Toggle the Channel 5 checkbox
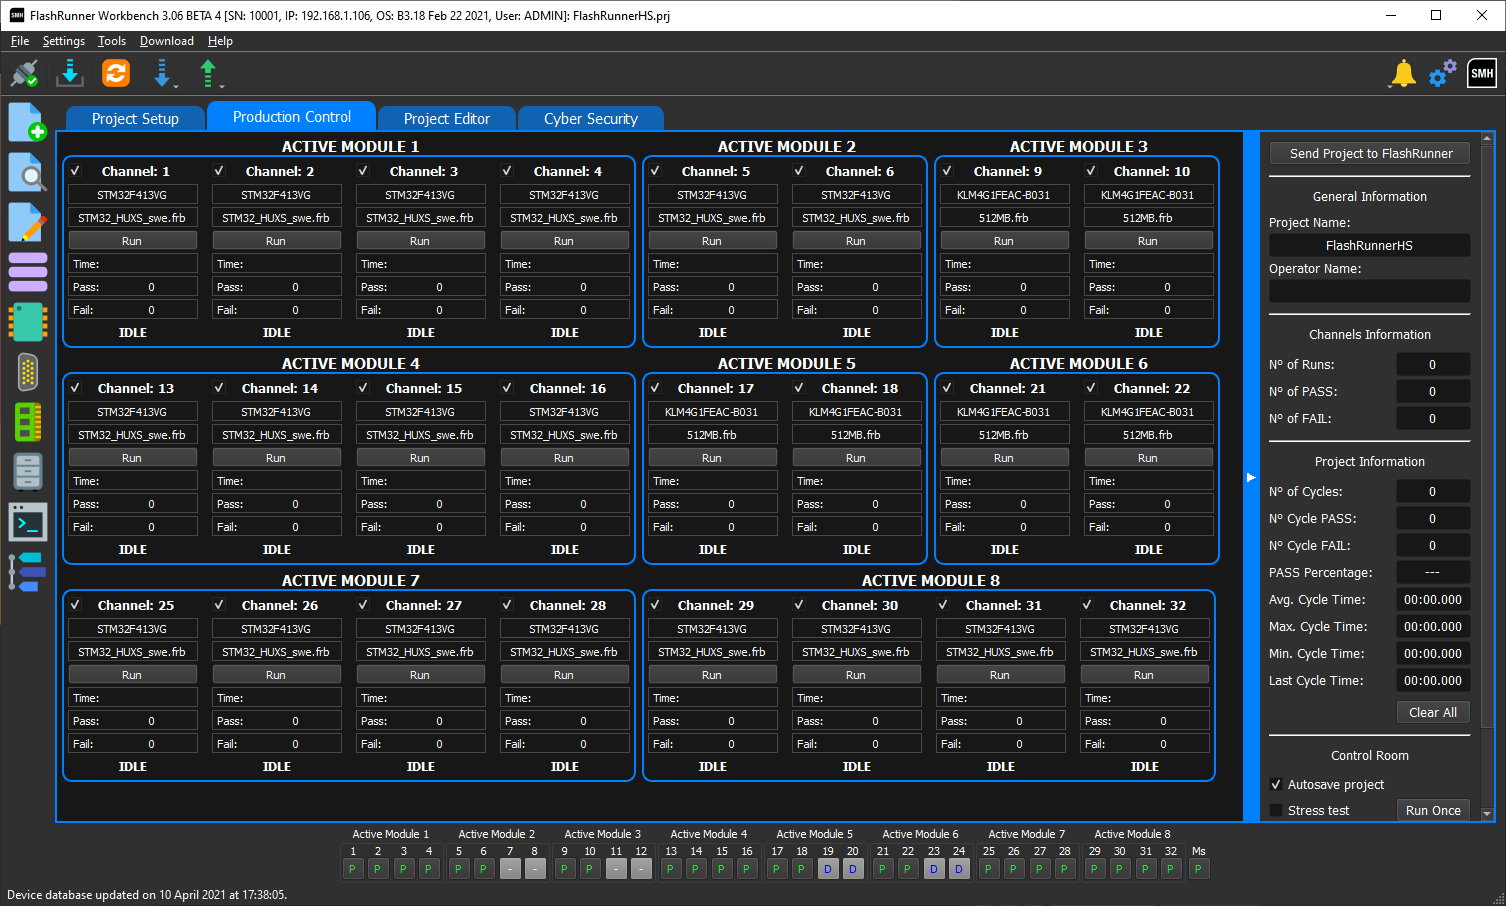The image size is (1506, 906). tap(655, 171)
